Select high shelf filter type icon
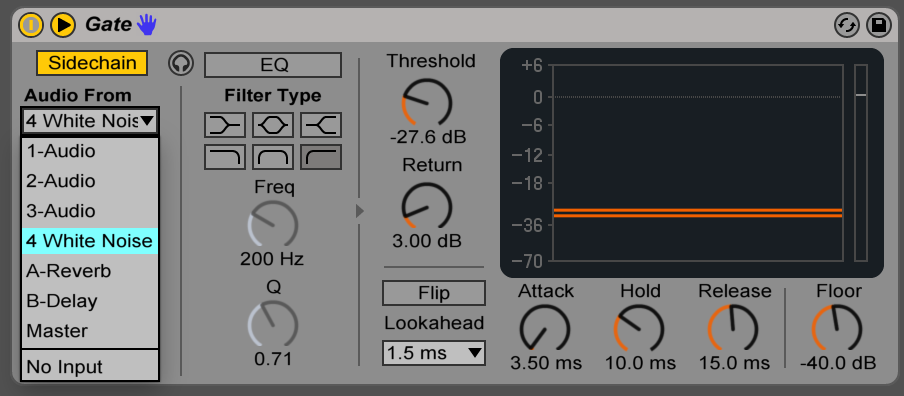The height and width of the screenshot is (396, 904). [321, 125]
